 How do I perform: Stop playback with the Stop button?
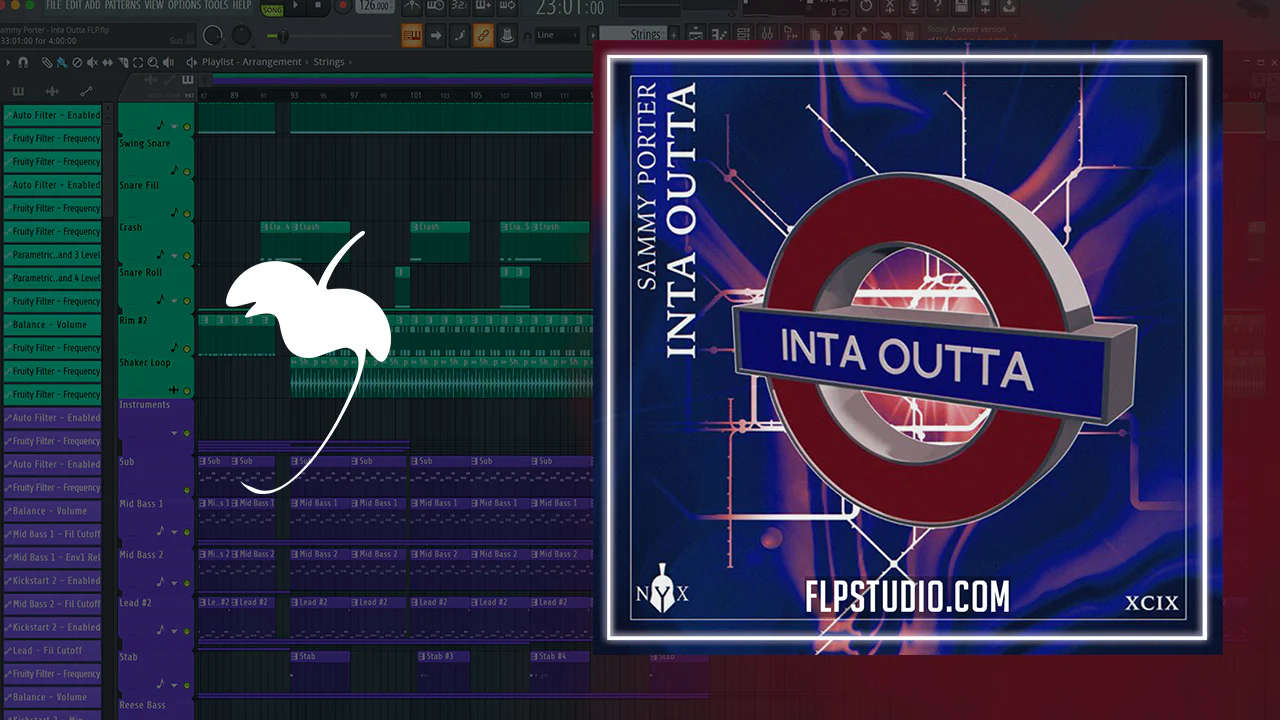pos(319,6)
